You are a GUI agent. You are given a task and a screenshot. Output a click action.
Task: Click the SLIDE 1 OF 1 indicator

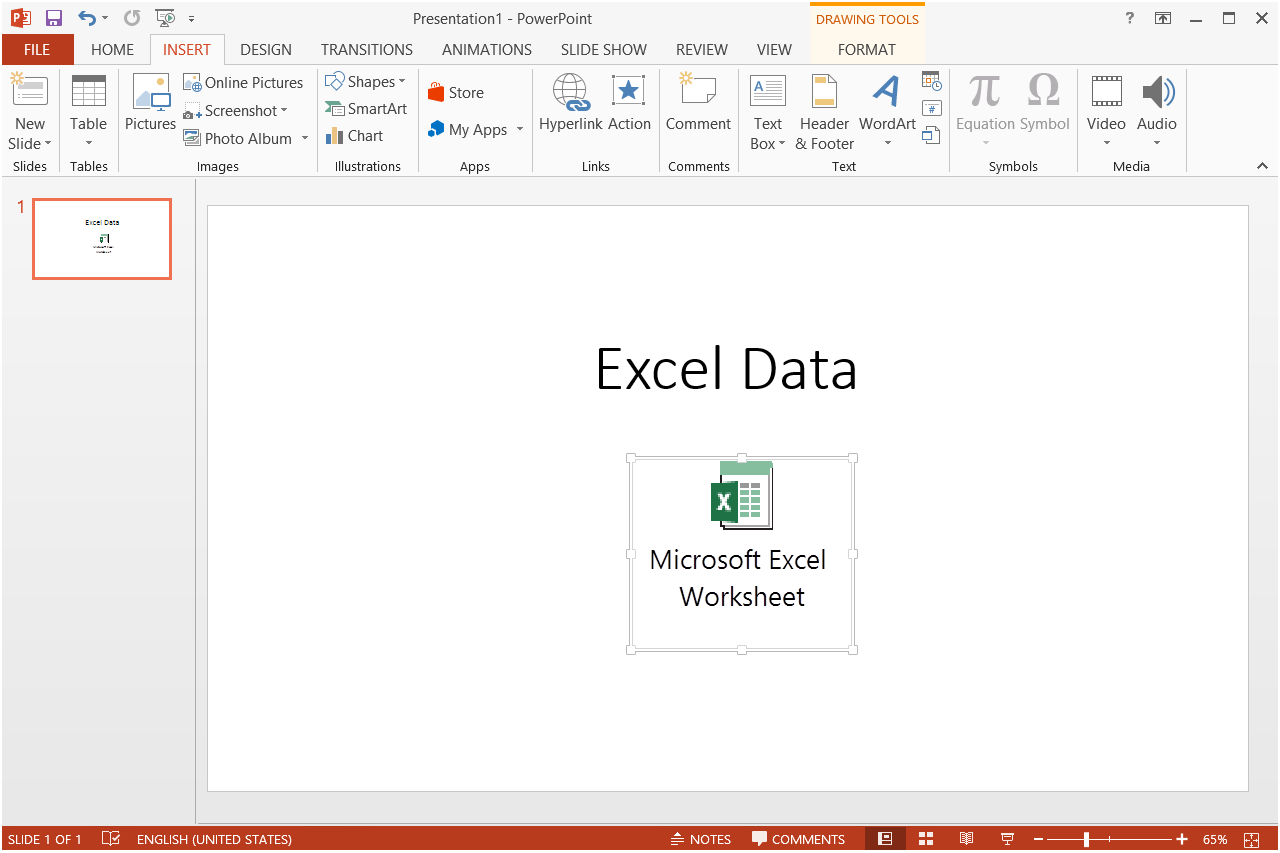(x=45, y=839)
